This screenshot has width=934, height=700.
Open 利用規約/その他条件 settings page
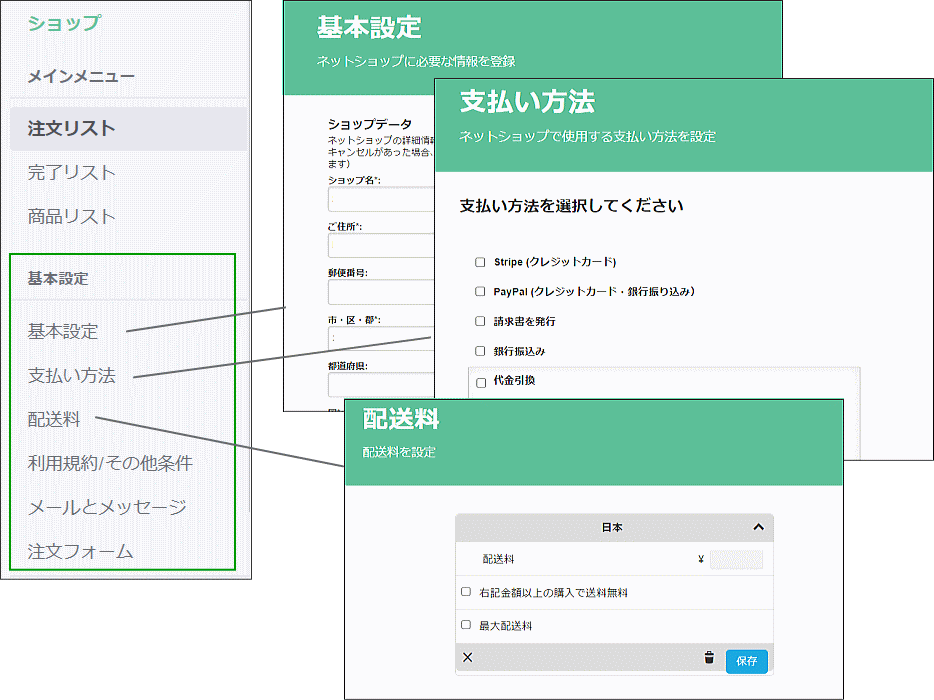(x=110, y=464)
